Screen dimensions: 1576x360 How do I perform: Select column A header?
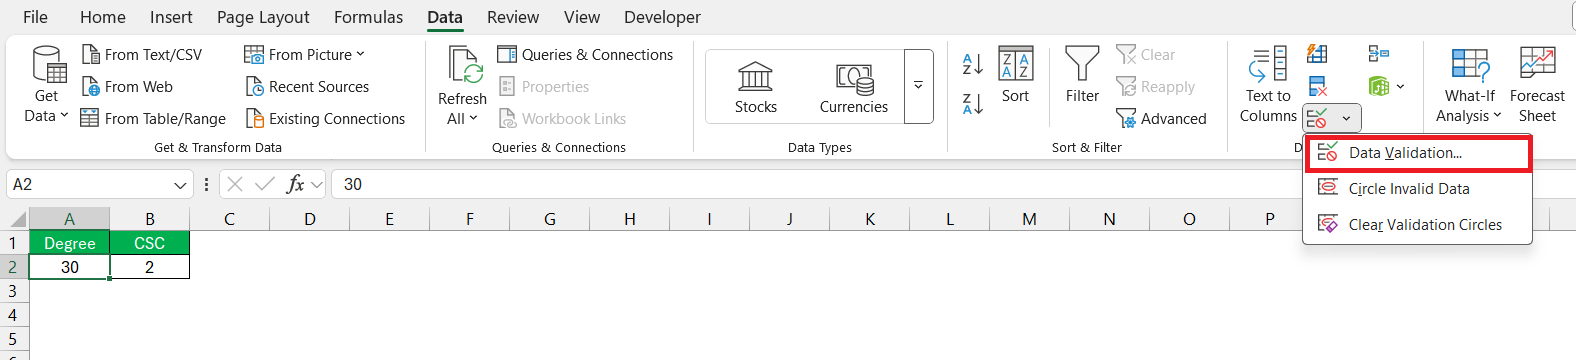pyautogui.click(x=69, y=219)
